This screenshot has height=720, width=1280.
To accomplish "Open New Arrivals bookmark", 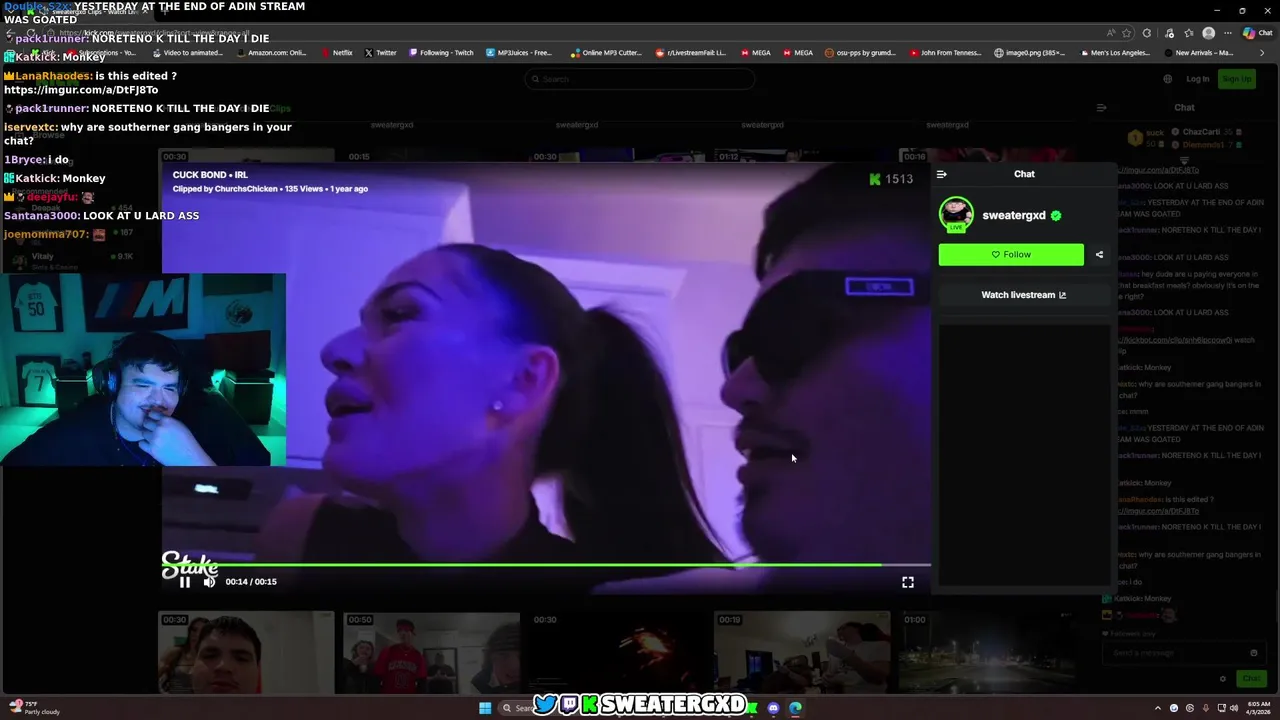I will tap(1199, 53).
